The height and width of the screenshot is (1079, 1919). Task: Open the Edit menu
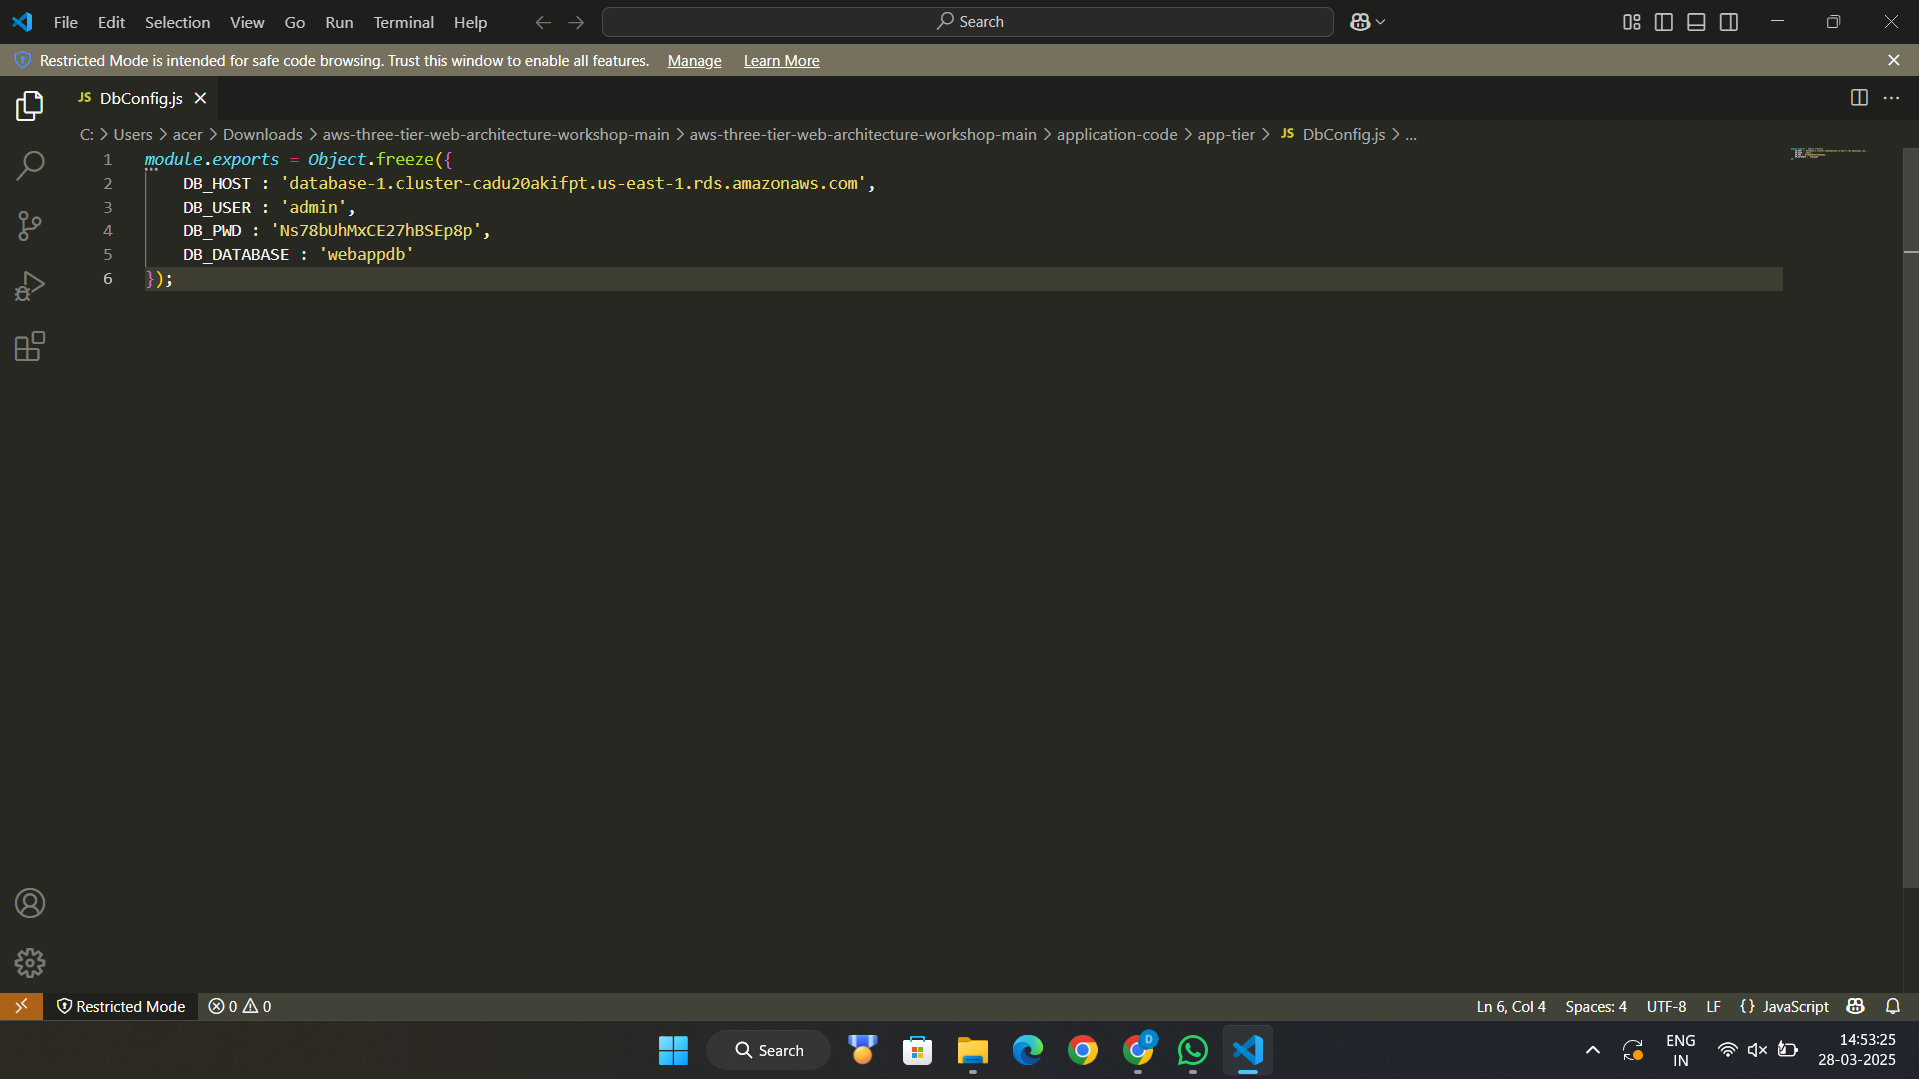click(x=111, y=22)
